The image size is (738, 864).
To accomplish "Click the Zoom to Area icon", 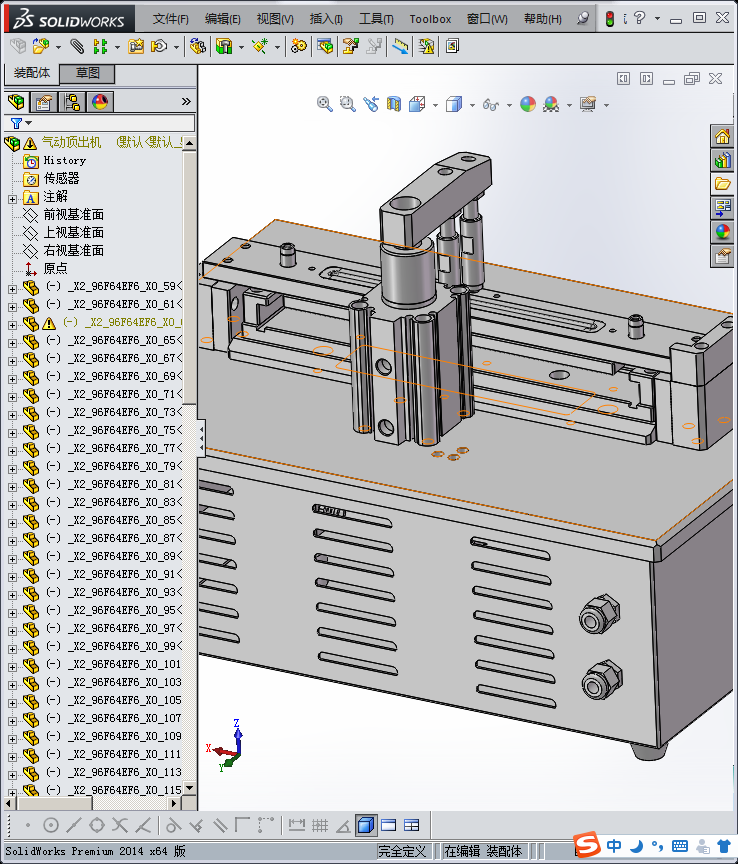I will coord(347,104).
